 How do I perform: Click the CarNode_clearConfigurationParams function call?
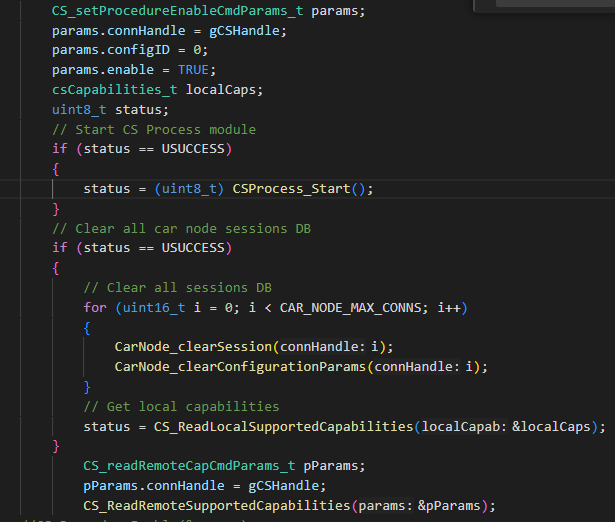point(240,367)
